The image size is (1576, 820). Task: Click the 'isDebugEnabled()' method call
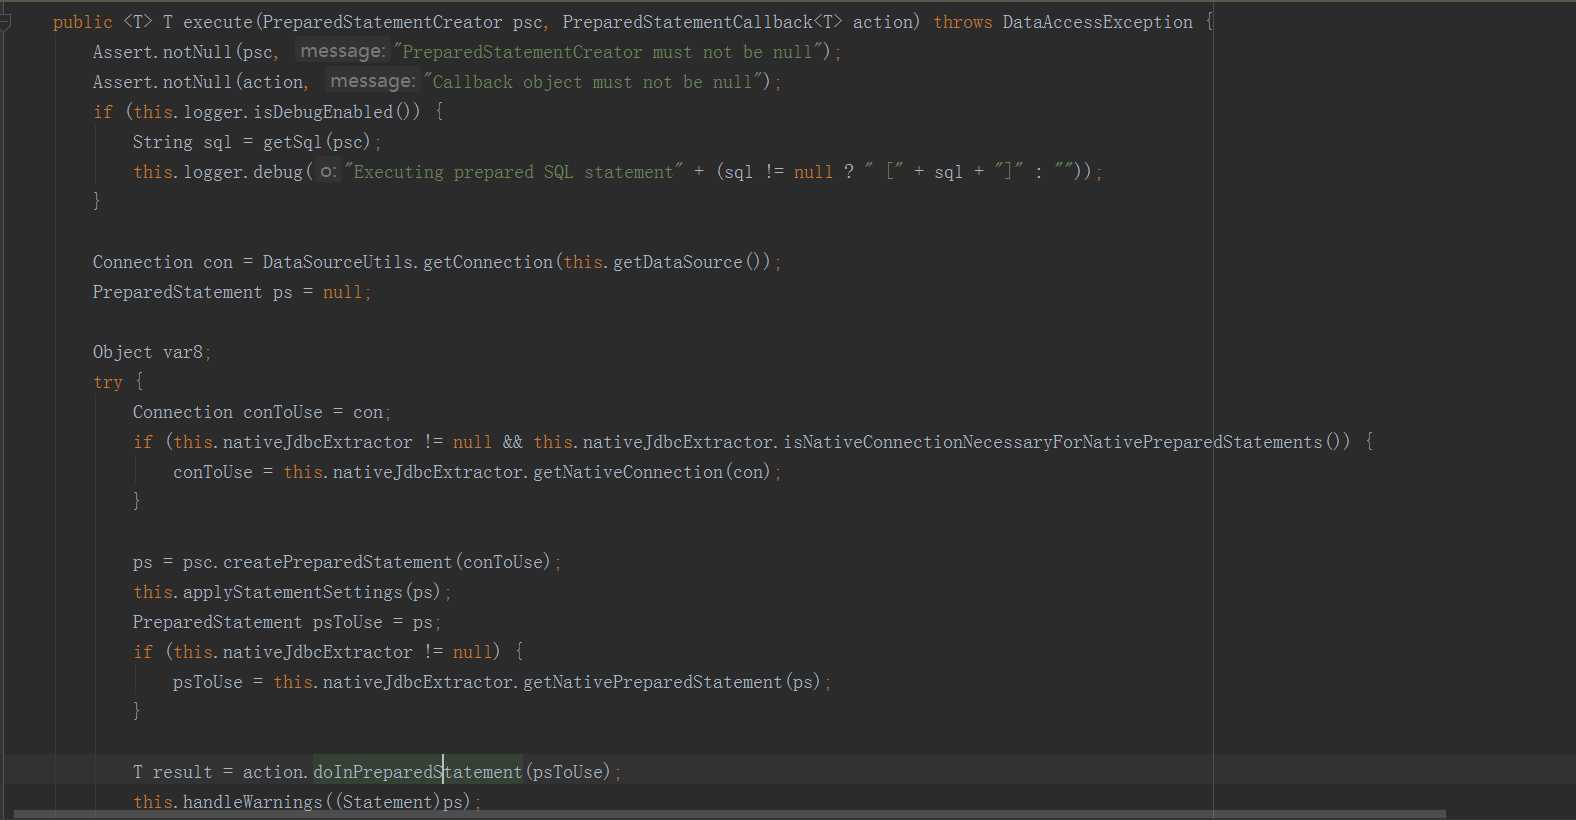[x=337, y=112]
